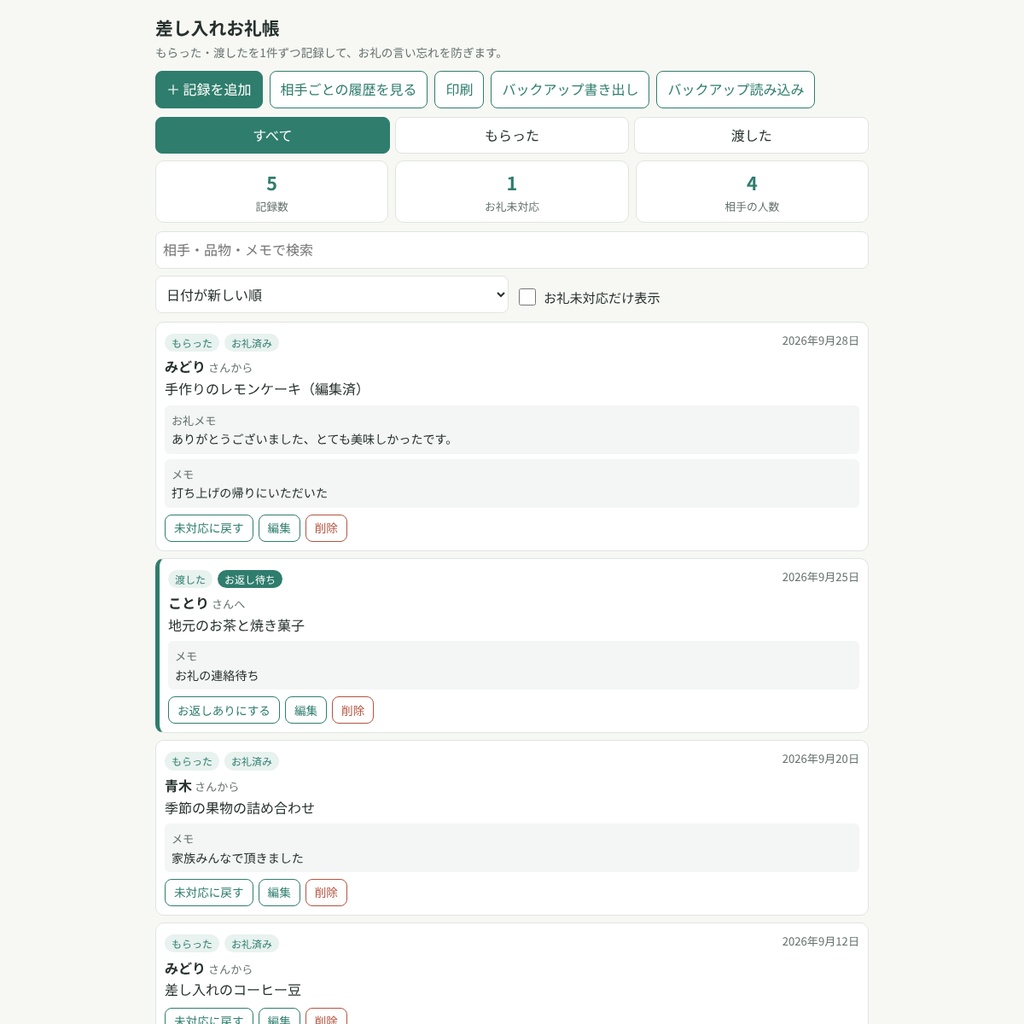The height and width of the screenshot is (1024, 1024).
Task: Switch to the もらった tab
Action: click(x=512, y=135)
